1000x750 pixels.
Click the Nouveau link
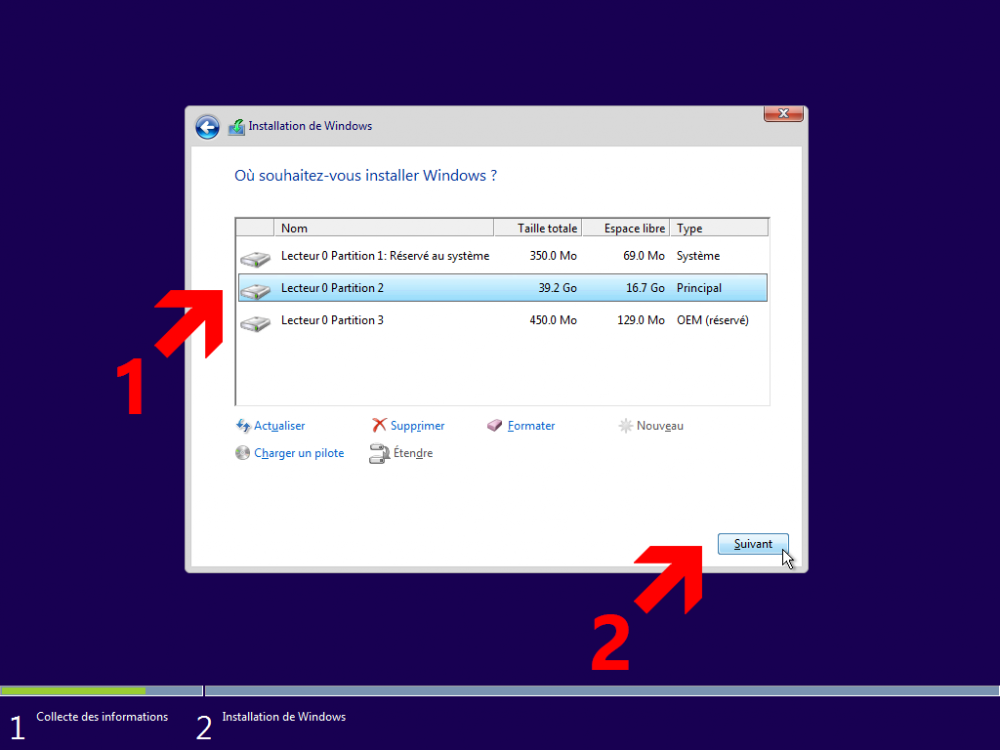[660, 425]
